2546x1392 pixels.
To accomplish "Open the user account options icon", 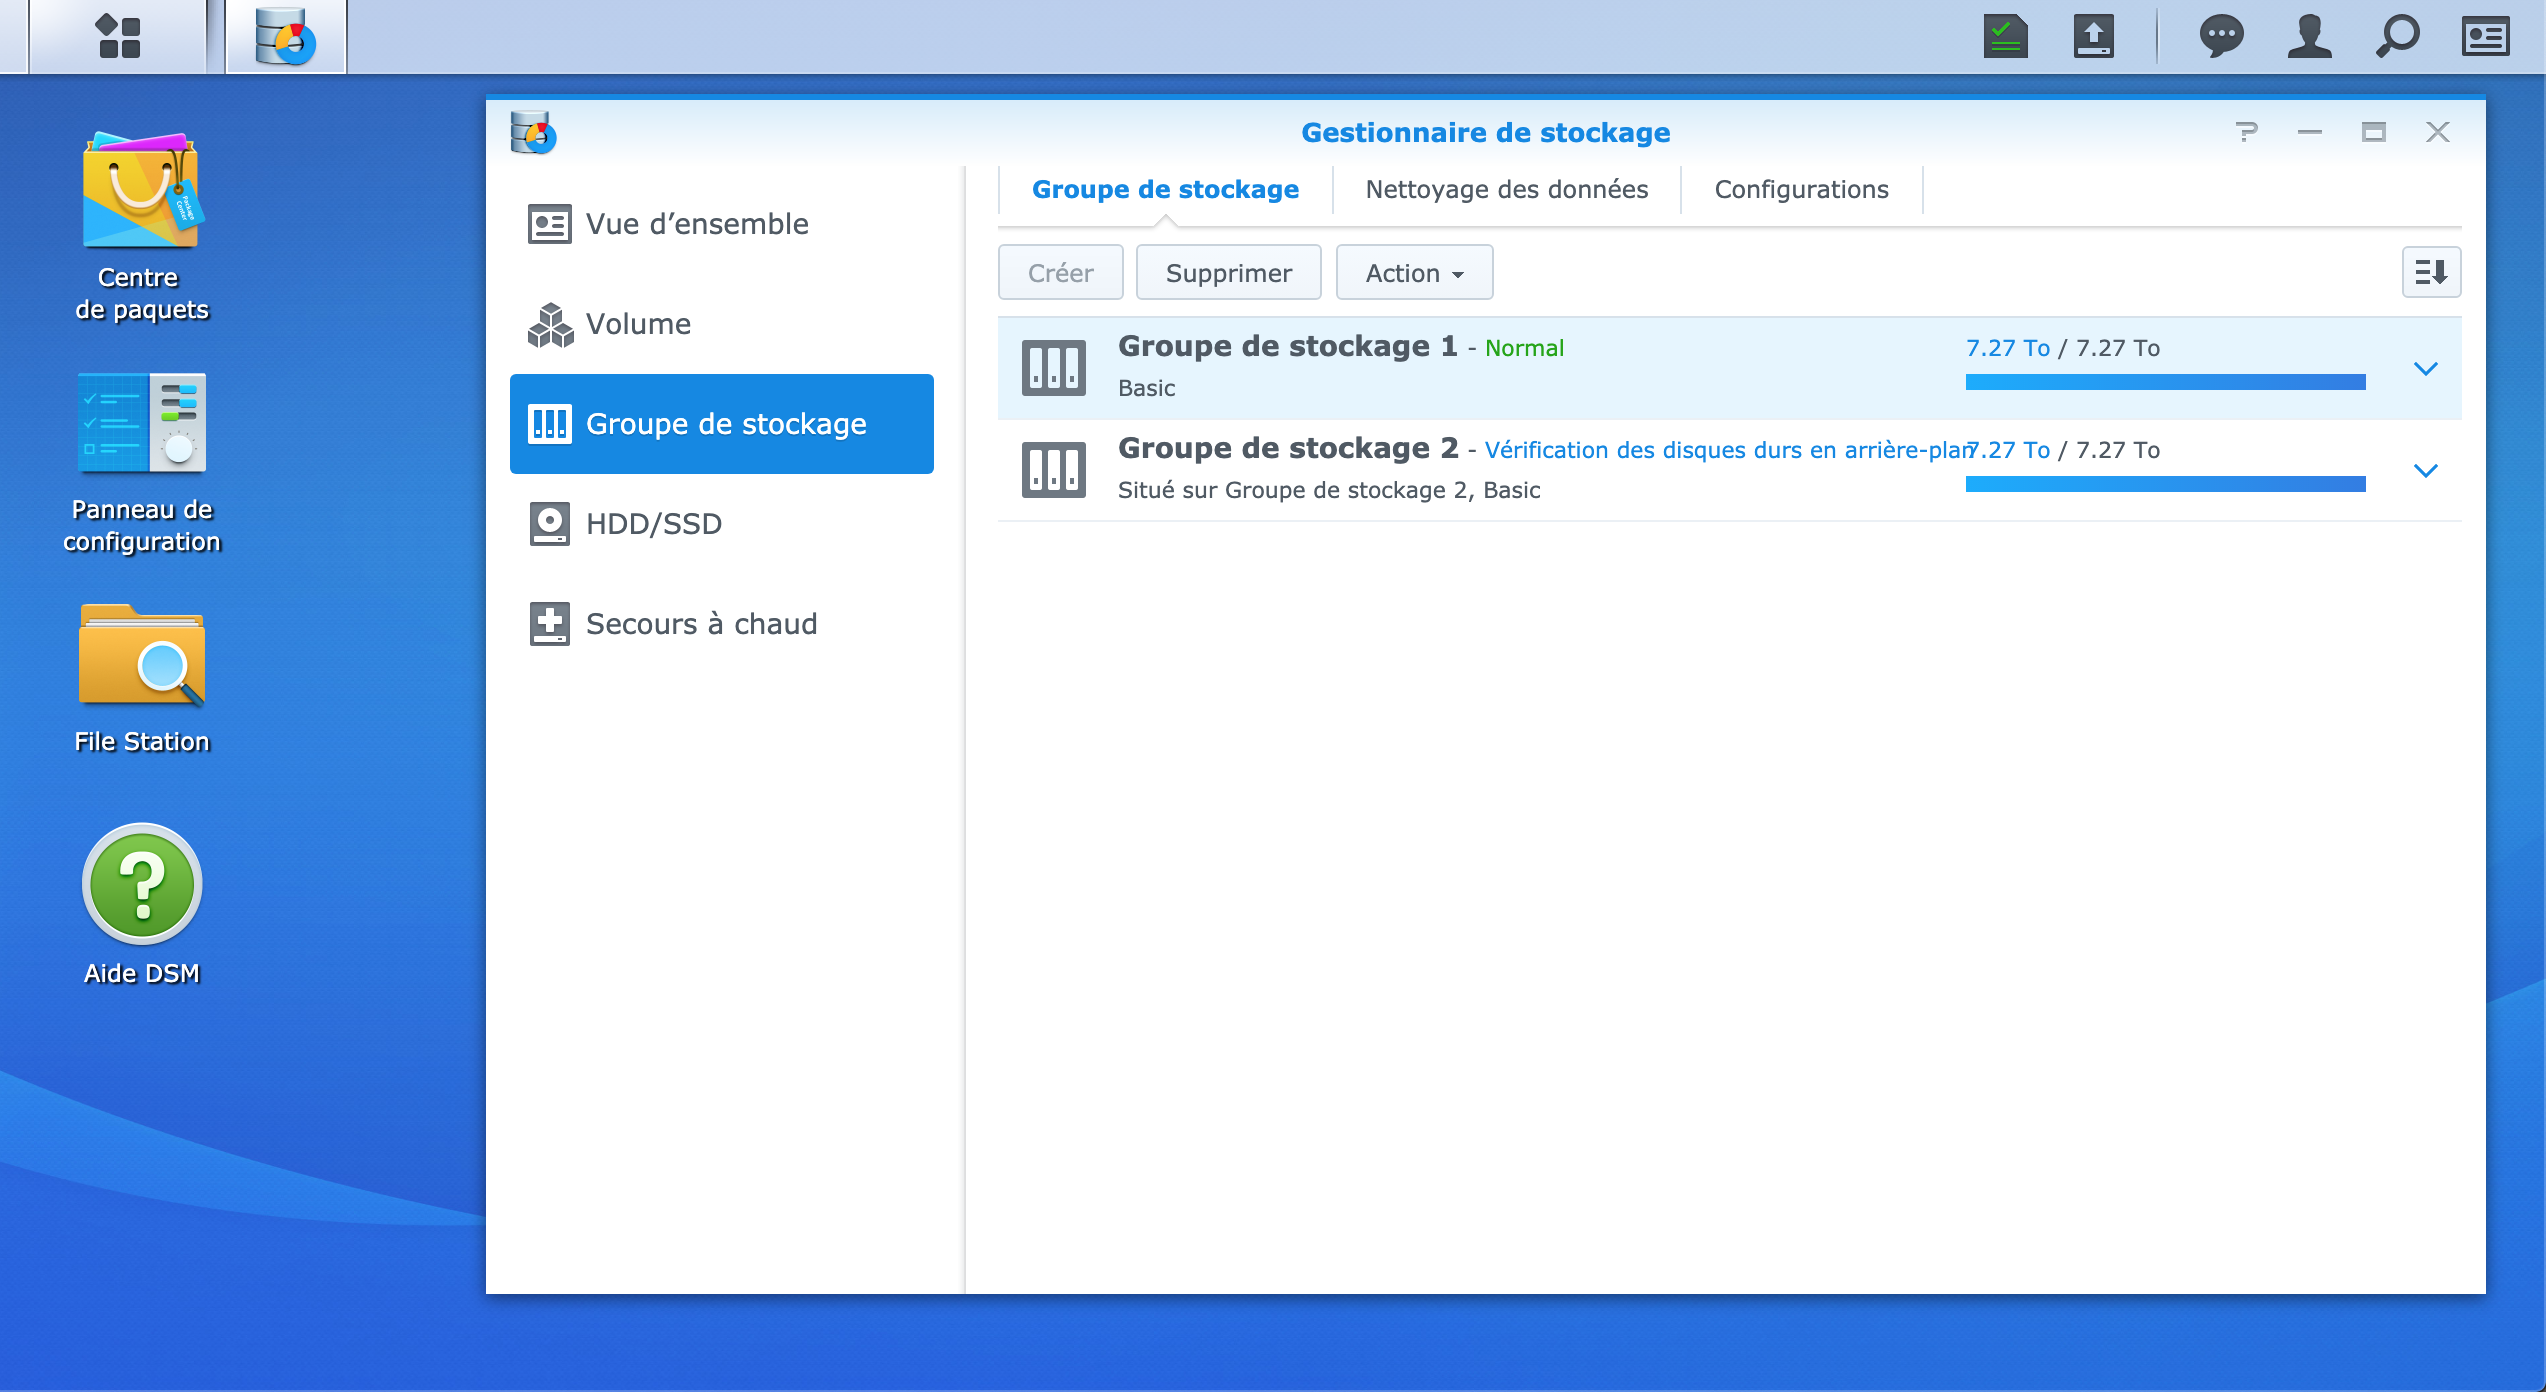I will (x=2309, y=37).
